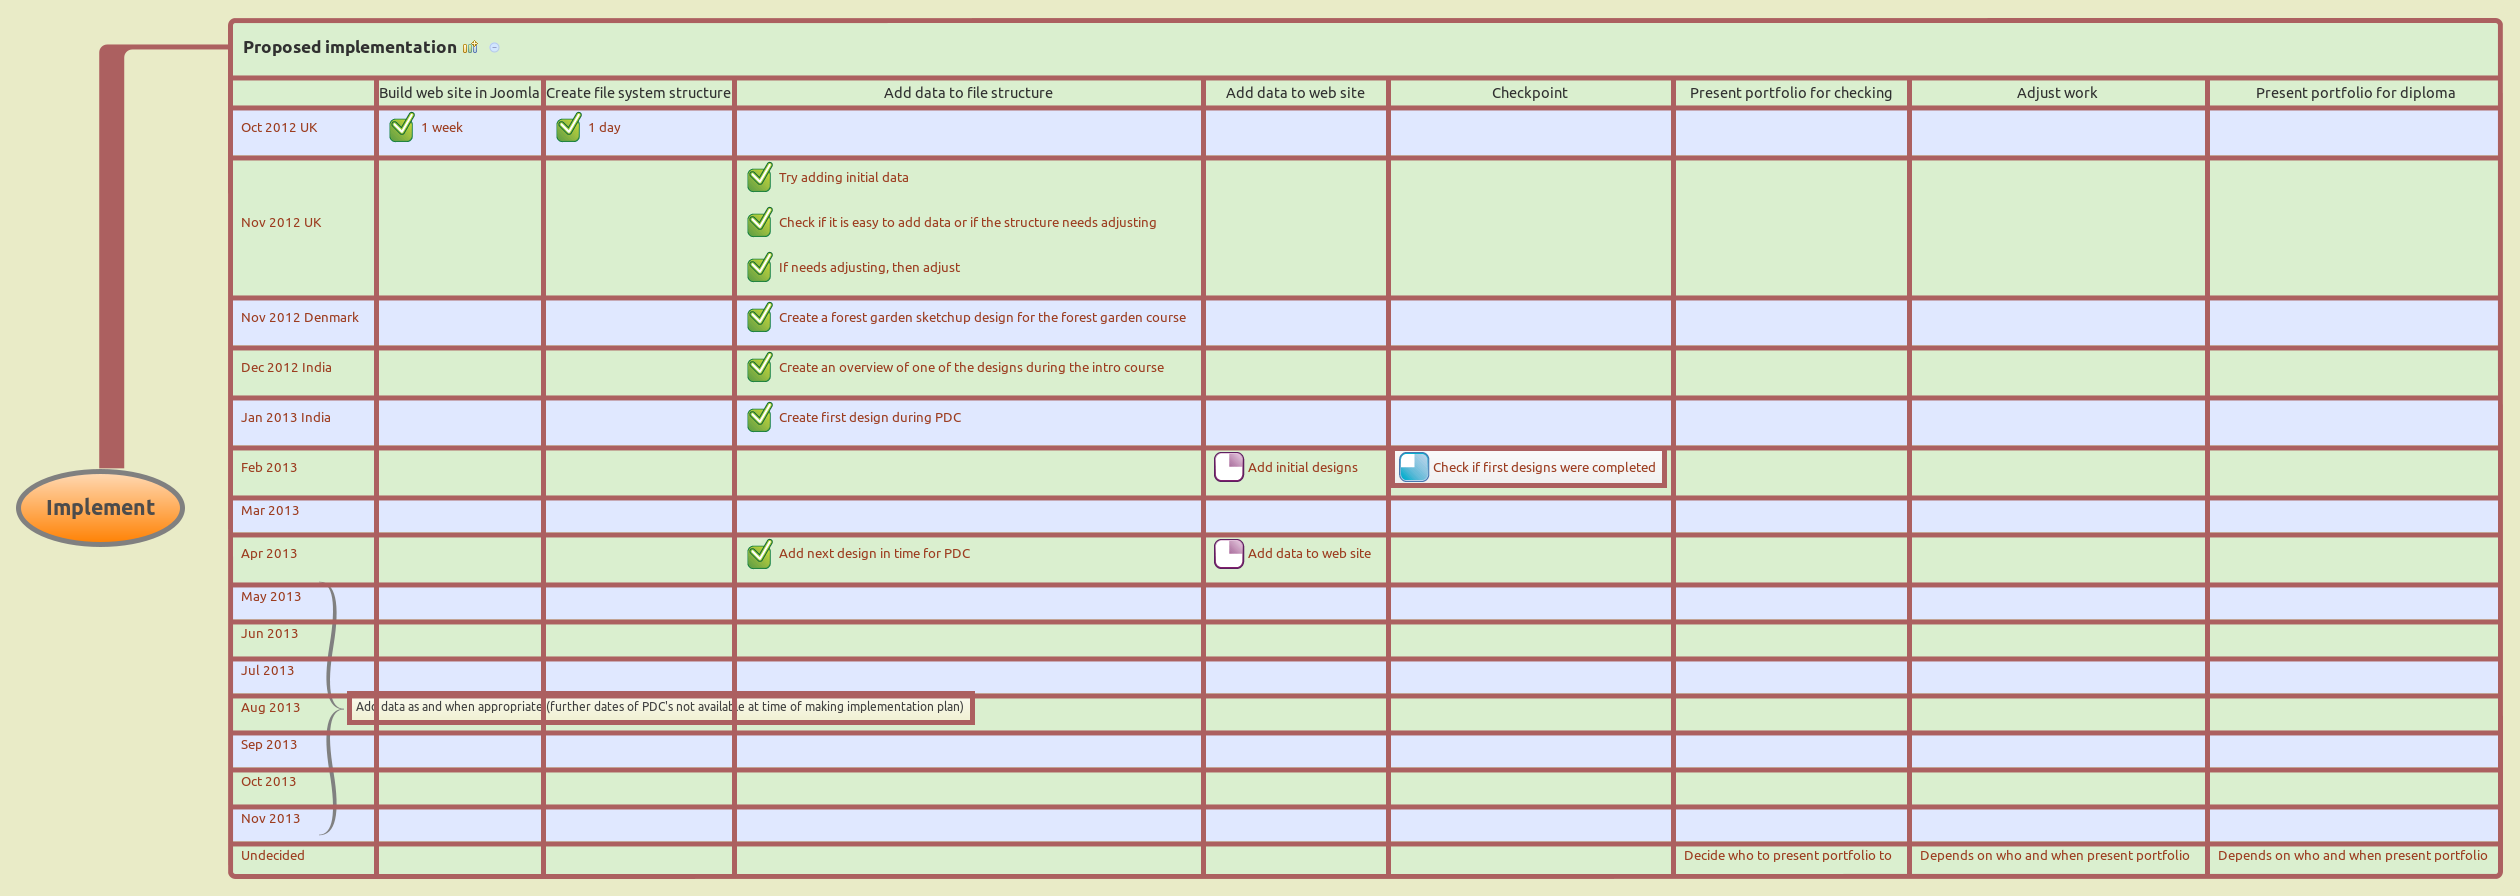Select the Add data as and when appropriate summary topic

point(660,707)
